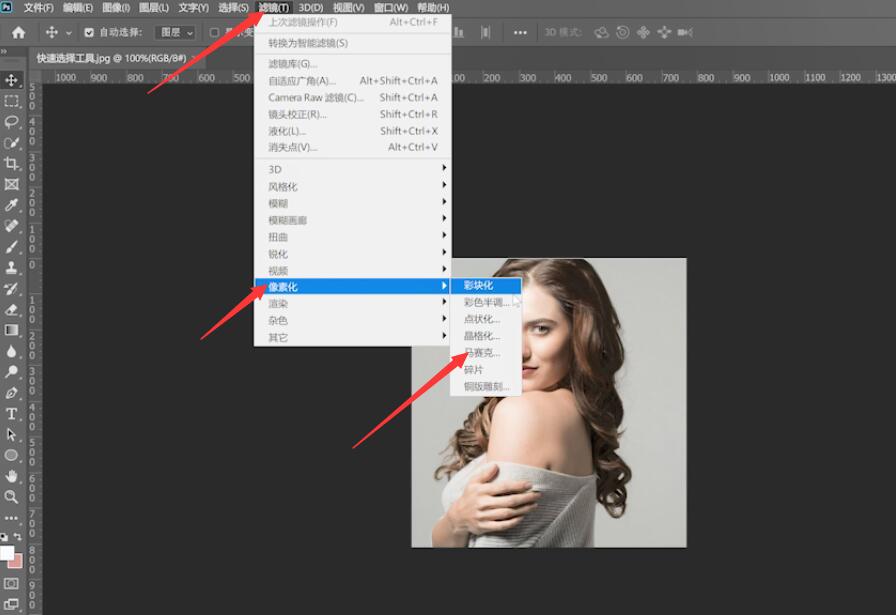Viewport: 896px width, 615px height.
Task: Expand the 其它 submenu
Action: coord(353,337)
